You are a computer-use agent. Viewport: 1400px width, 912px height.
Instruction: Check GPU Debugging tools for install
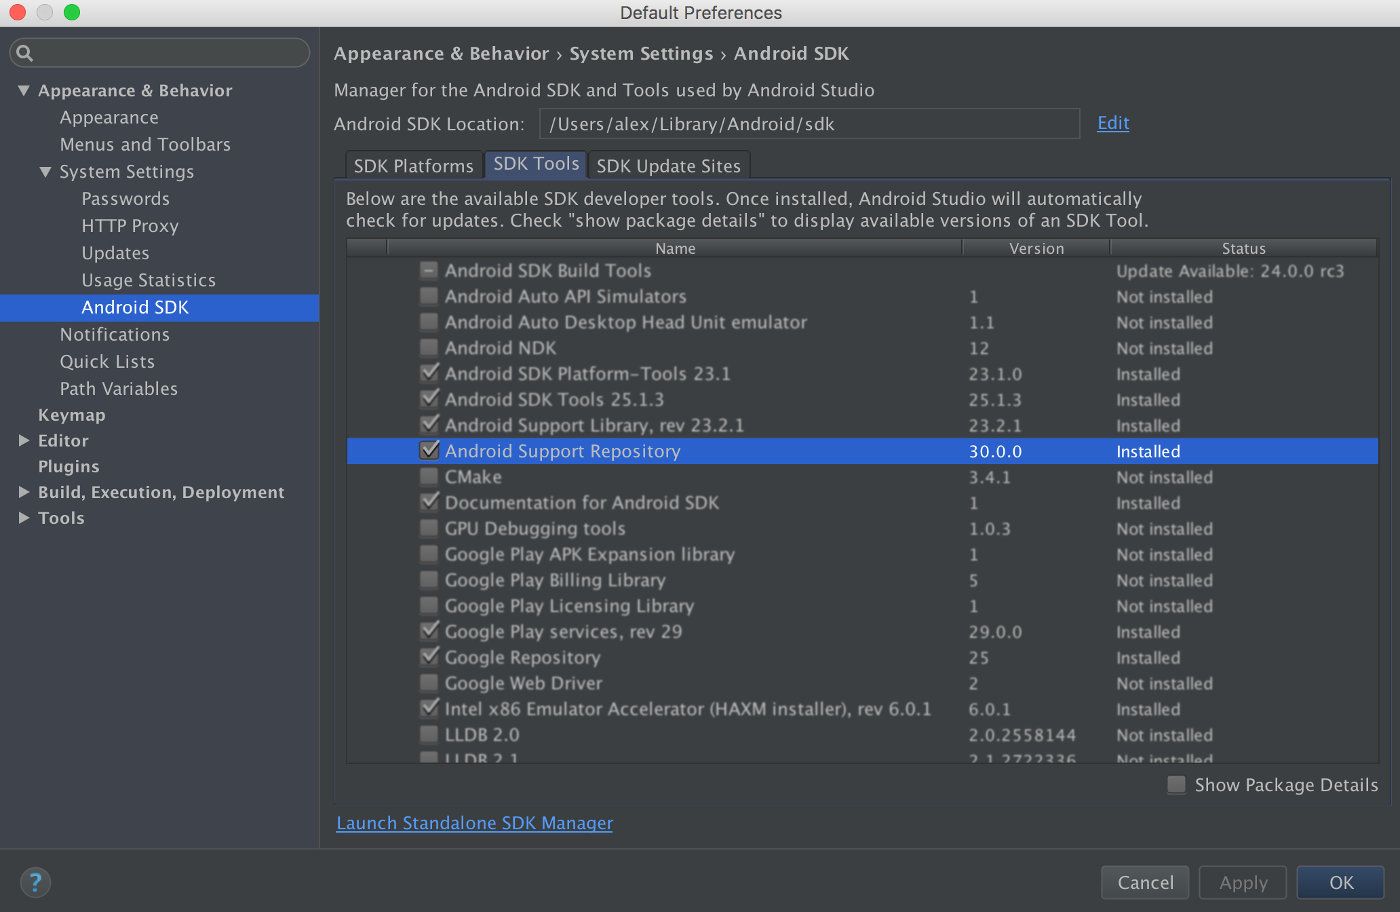pos(429,528)
